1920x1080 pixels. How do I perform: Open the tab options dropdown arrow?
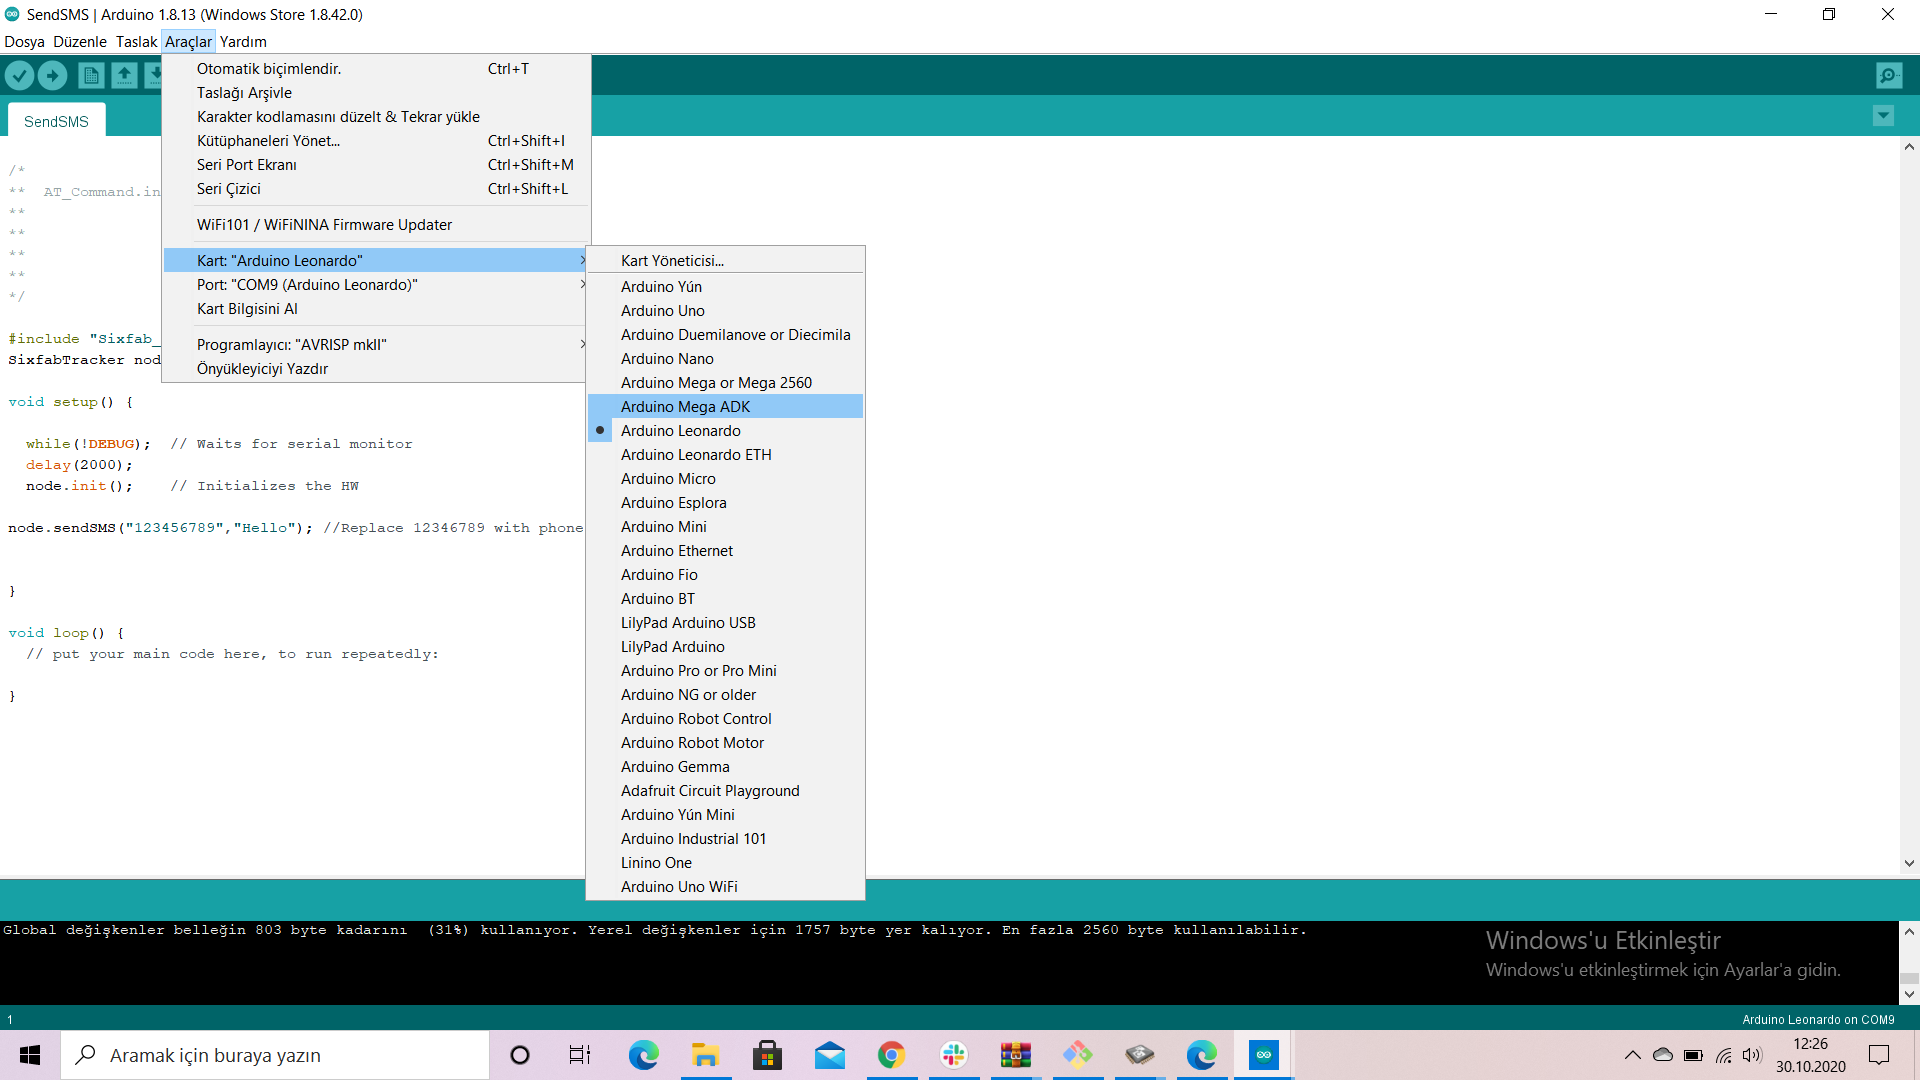coord(1883,115)
